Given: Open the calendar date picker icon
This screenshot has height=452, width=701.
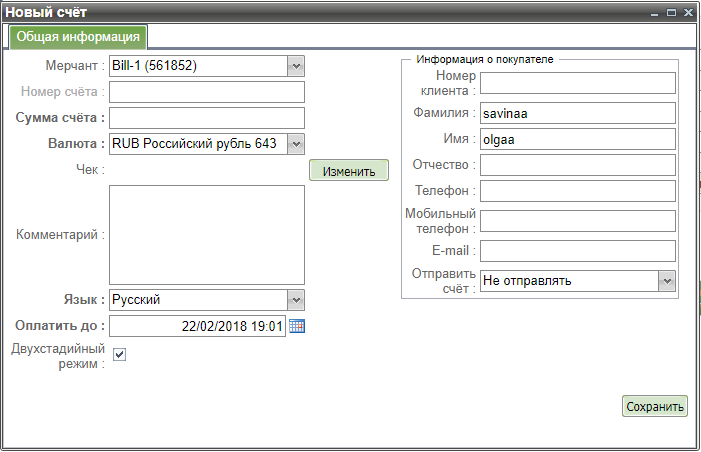Looking at the screenshot, I should tap(296, 326).
